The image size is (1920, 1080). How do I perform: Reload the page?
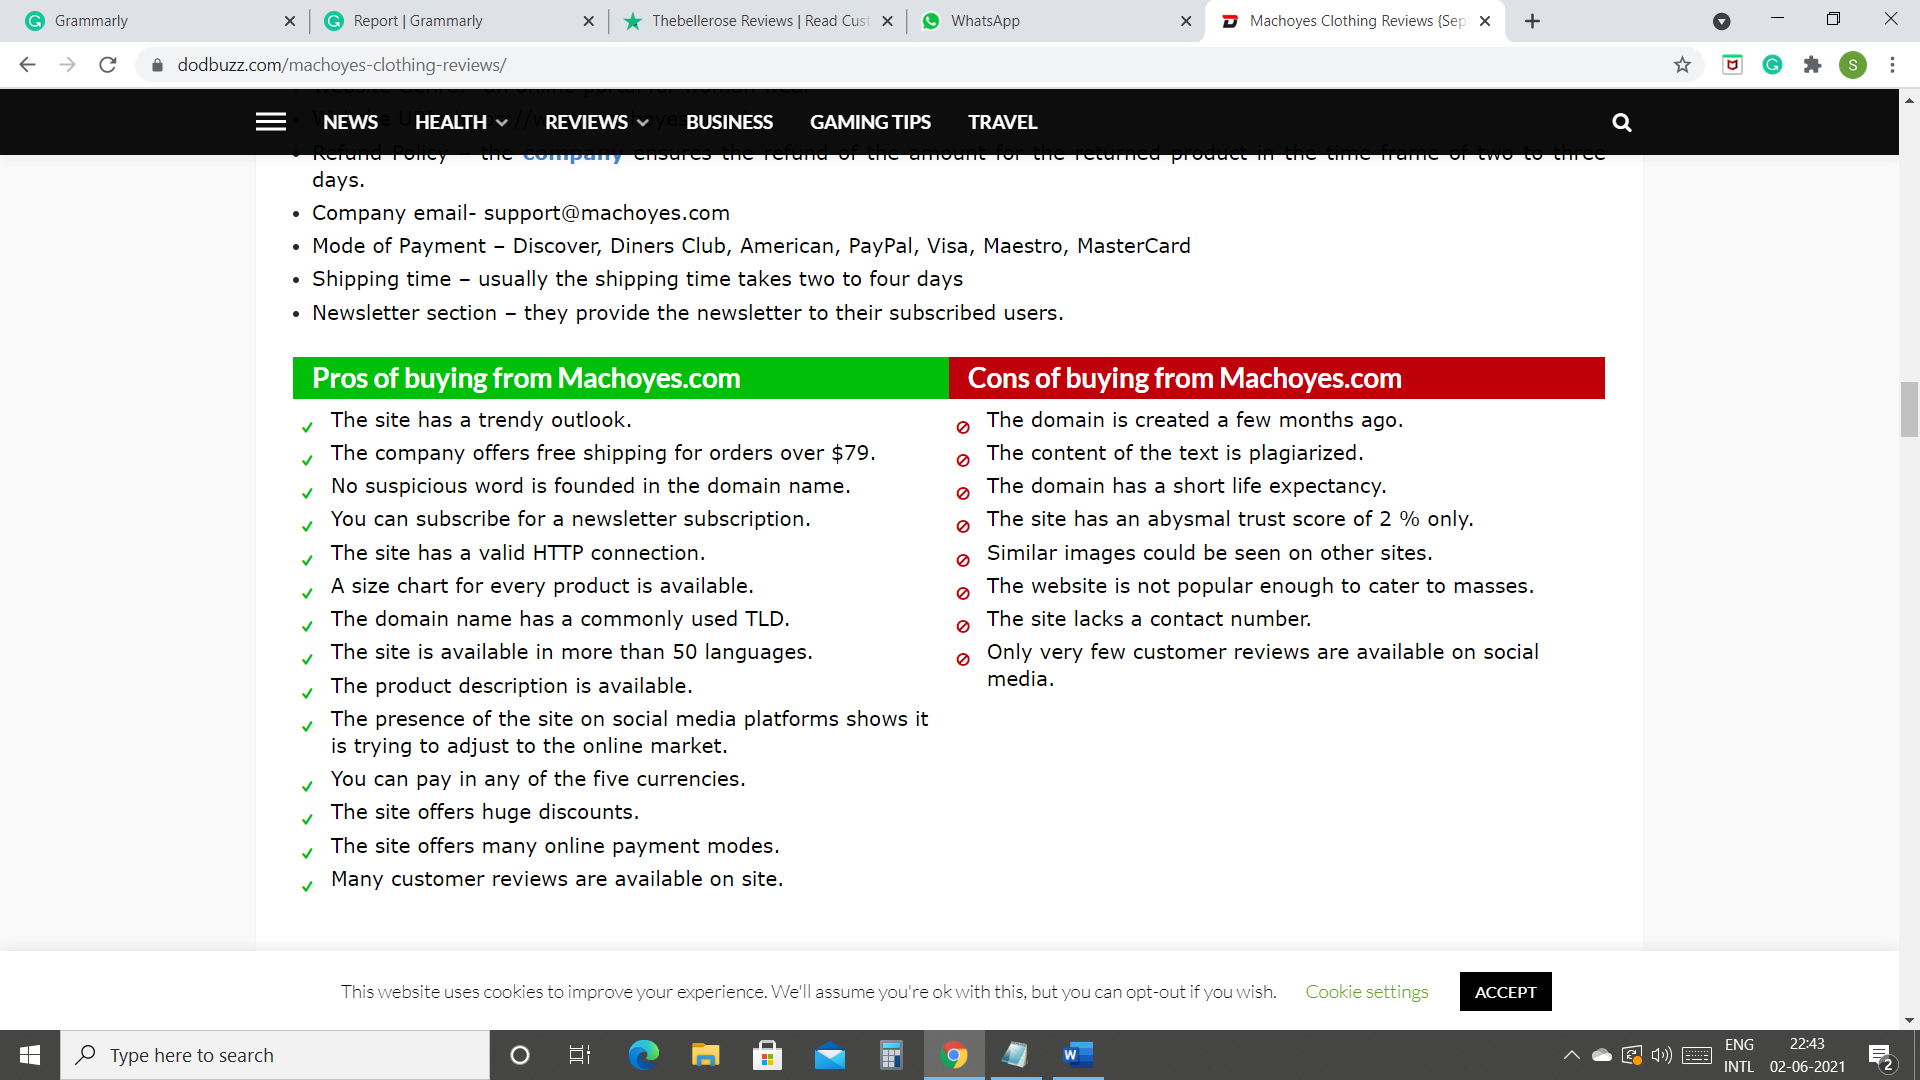coord(108,65)
